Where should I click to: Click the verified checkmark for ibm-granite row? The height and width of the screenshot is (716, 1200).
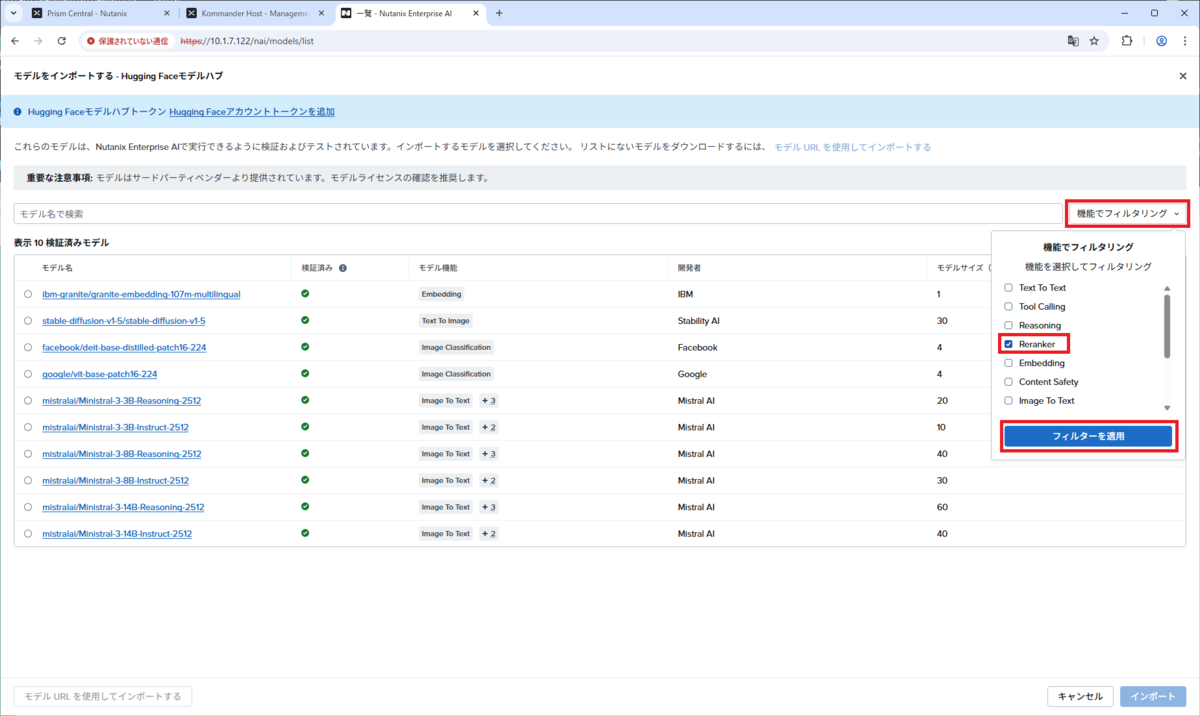[305, 294]
